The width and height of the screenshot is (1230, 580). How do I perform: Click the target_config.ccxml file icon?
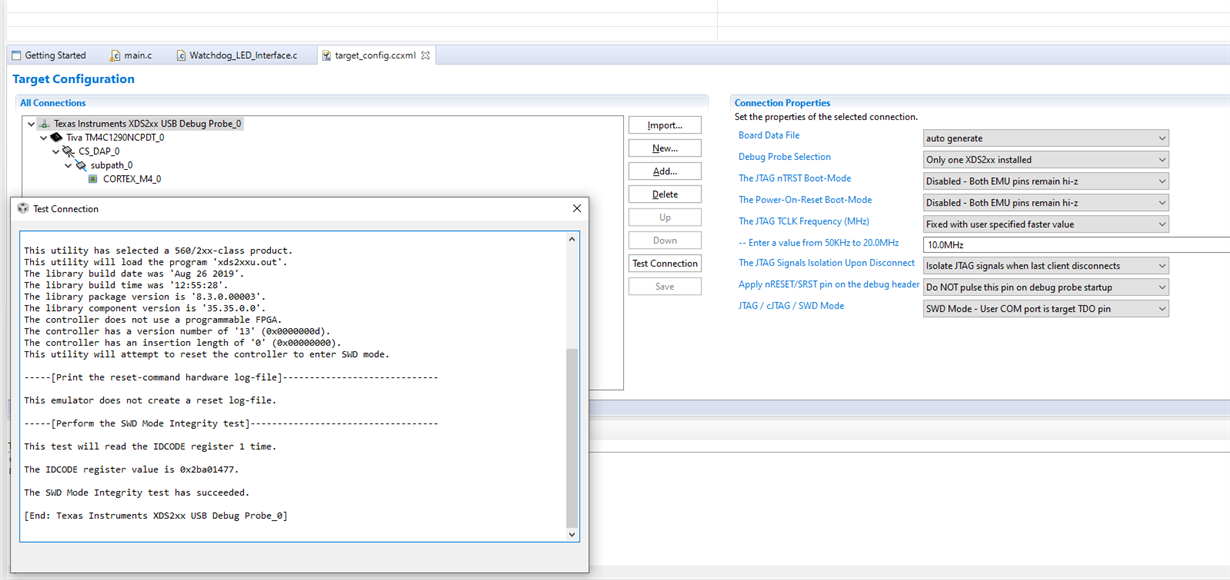pyautogui.click(x=326, y=55)
